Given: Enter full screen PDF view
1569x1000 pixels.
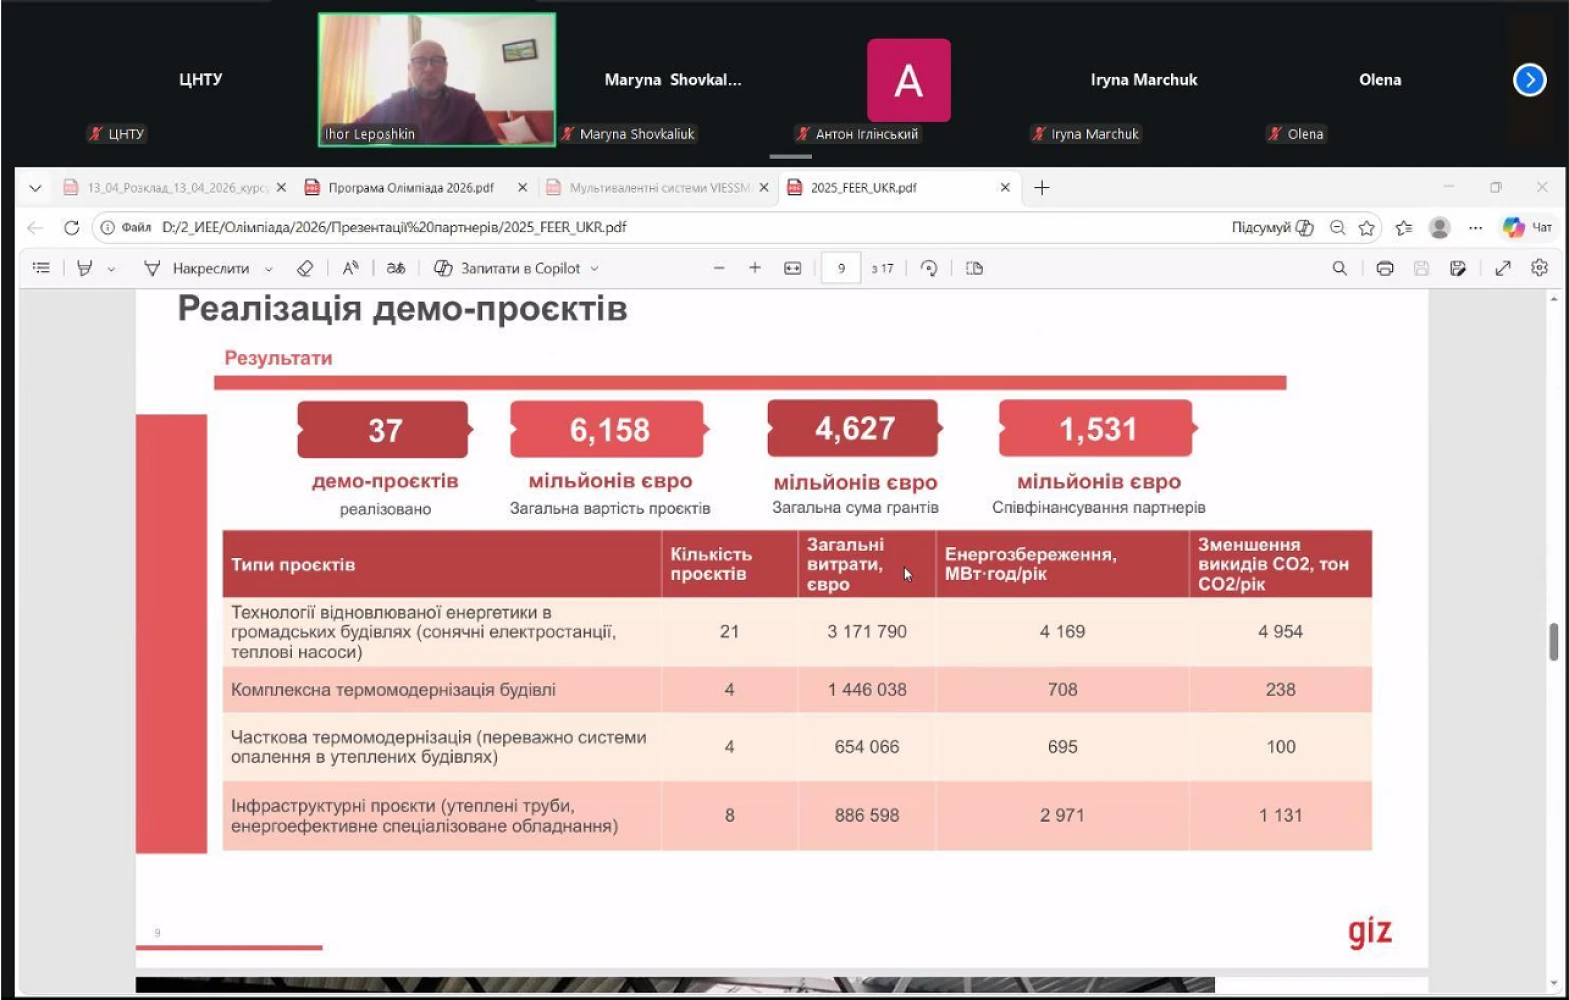Looking at the screenshot, I should (1502, 268).
